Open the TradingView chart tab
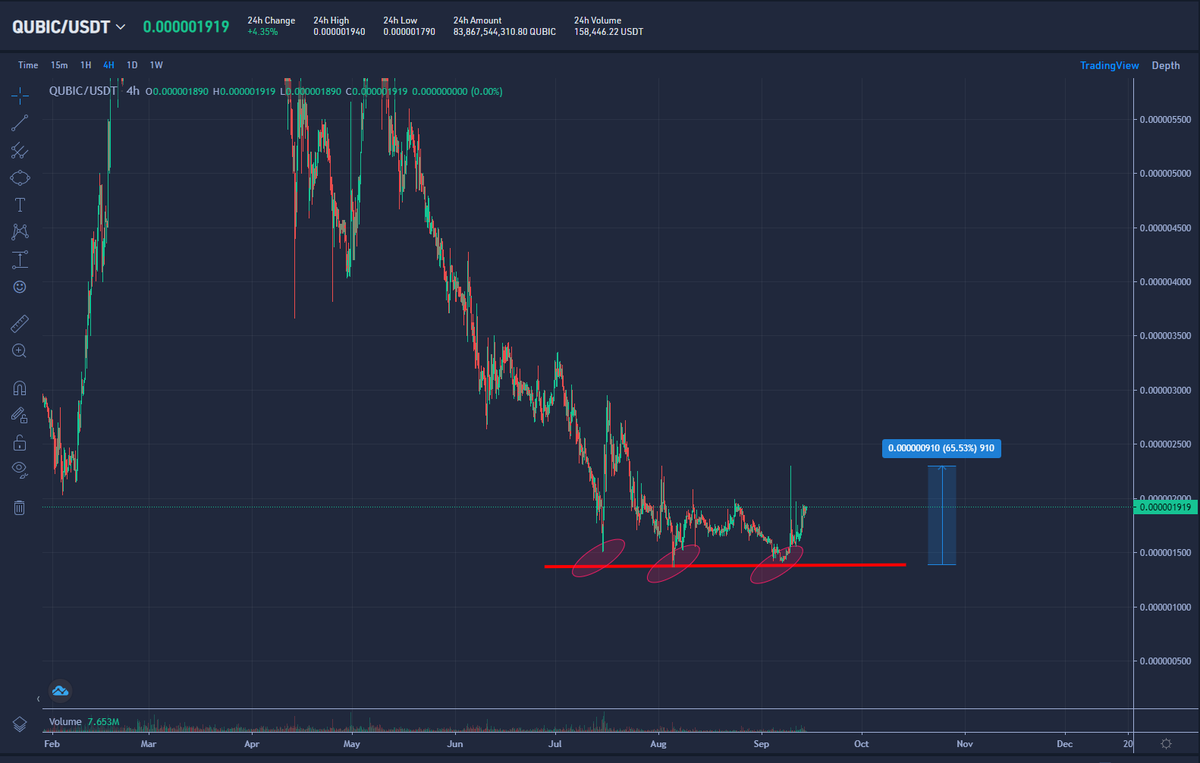This screenshot has width=1200, height=763. [x=1109, y=65]
